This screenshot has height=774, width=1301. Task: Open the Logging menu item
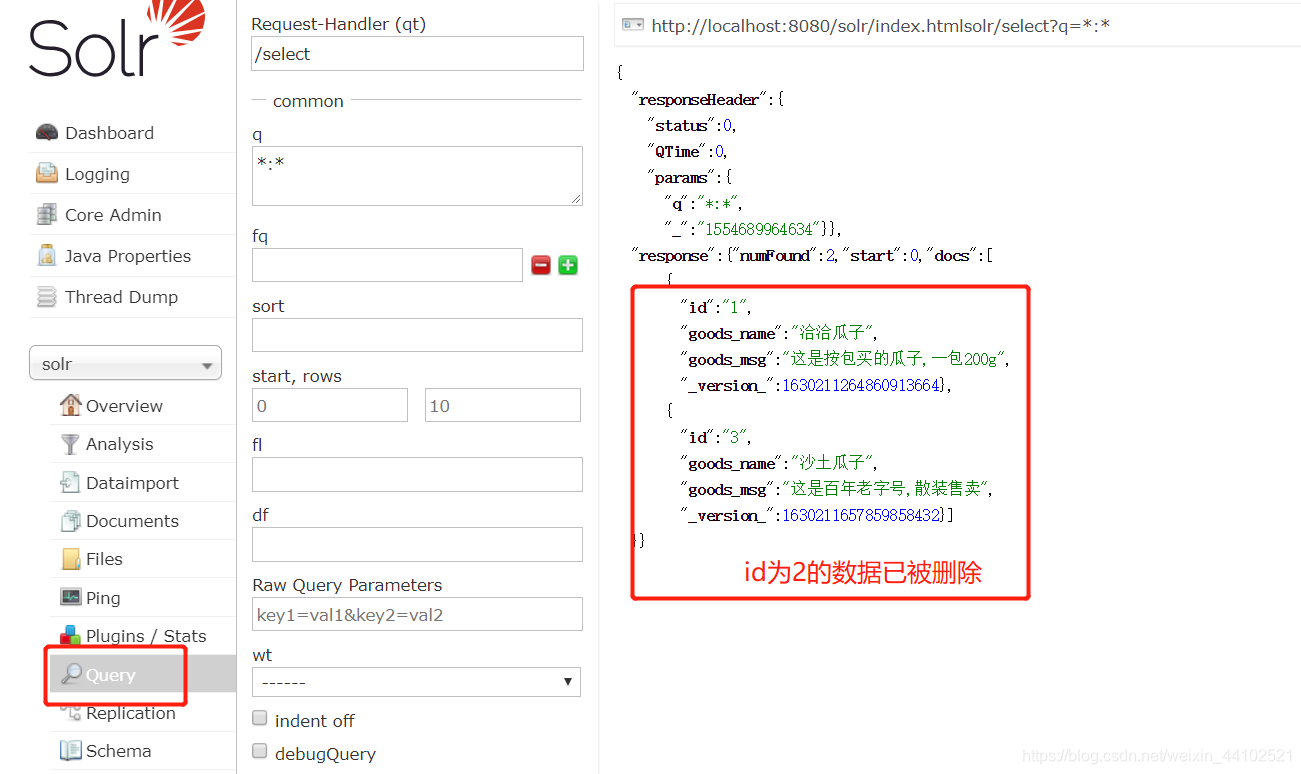97,174
